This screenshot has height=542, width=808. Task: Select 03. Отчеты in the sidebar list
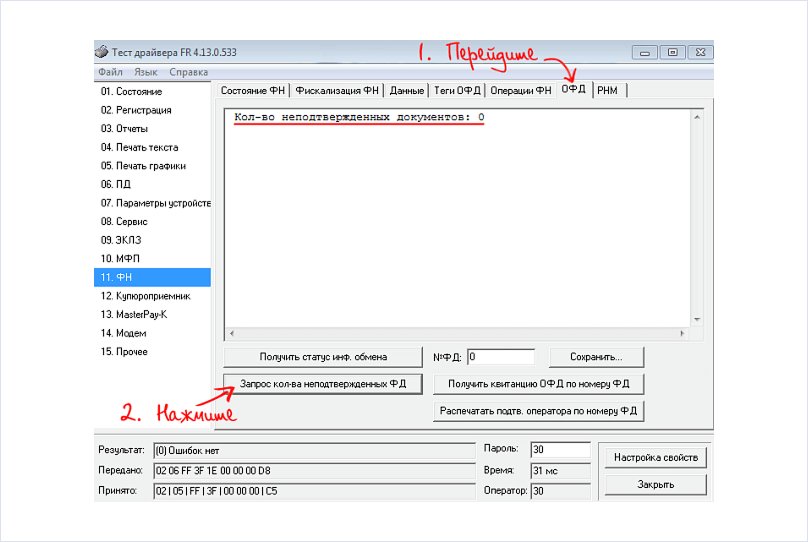pos(124,129)
